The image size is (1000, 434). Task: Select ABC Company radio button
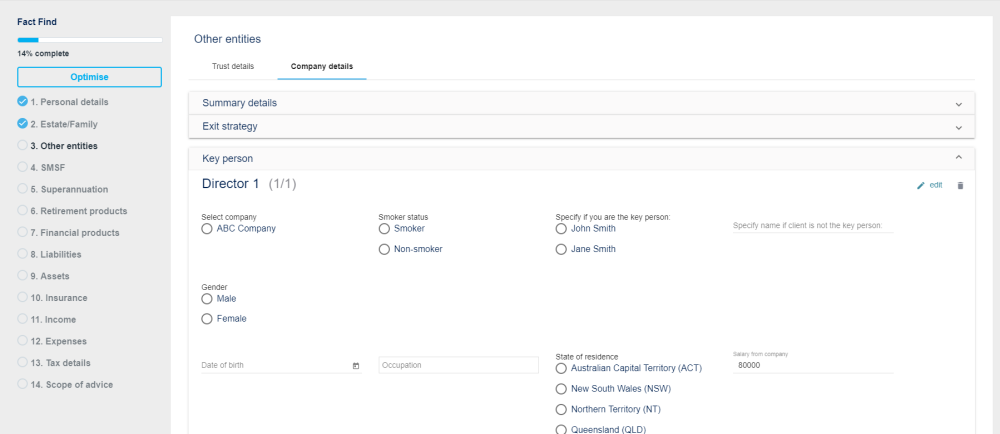(x=207, y=228)
